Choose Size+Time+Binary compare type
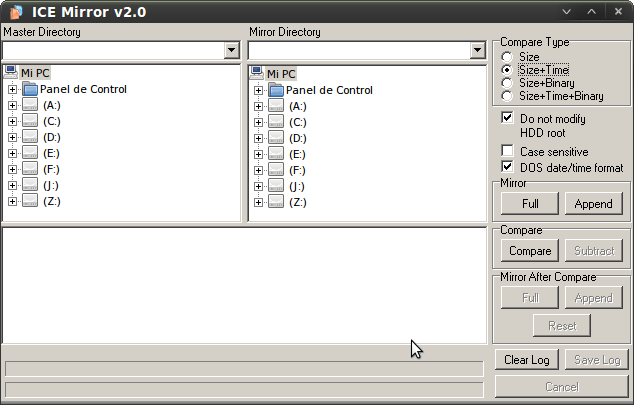634x405 pixels. pos(507,96)
